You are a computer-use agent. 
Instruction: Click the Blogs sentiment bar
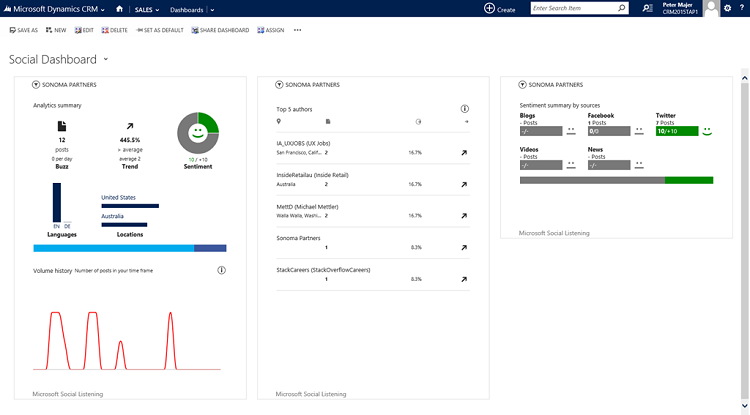541,131
